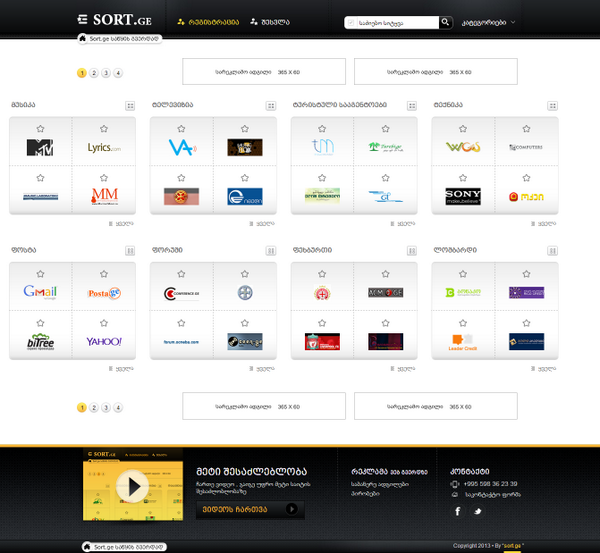This screenshot has height=553, width=600.
Task: Open the Liverpool football club tile
Action: coord(322,342)
